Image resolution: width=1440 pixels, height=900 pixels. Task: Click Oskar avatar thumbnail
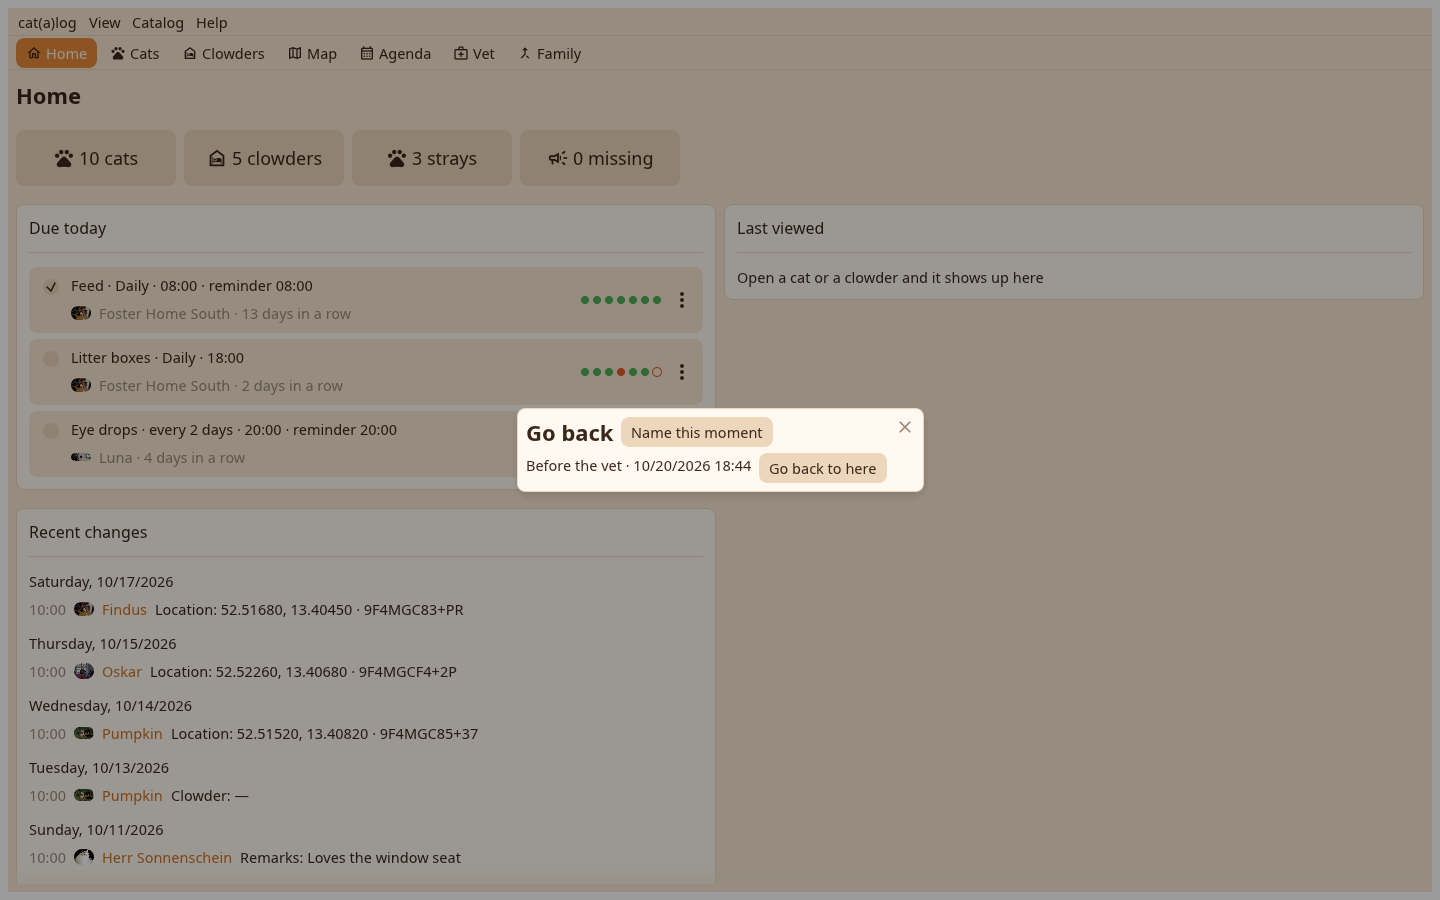coord(84,671)
